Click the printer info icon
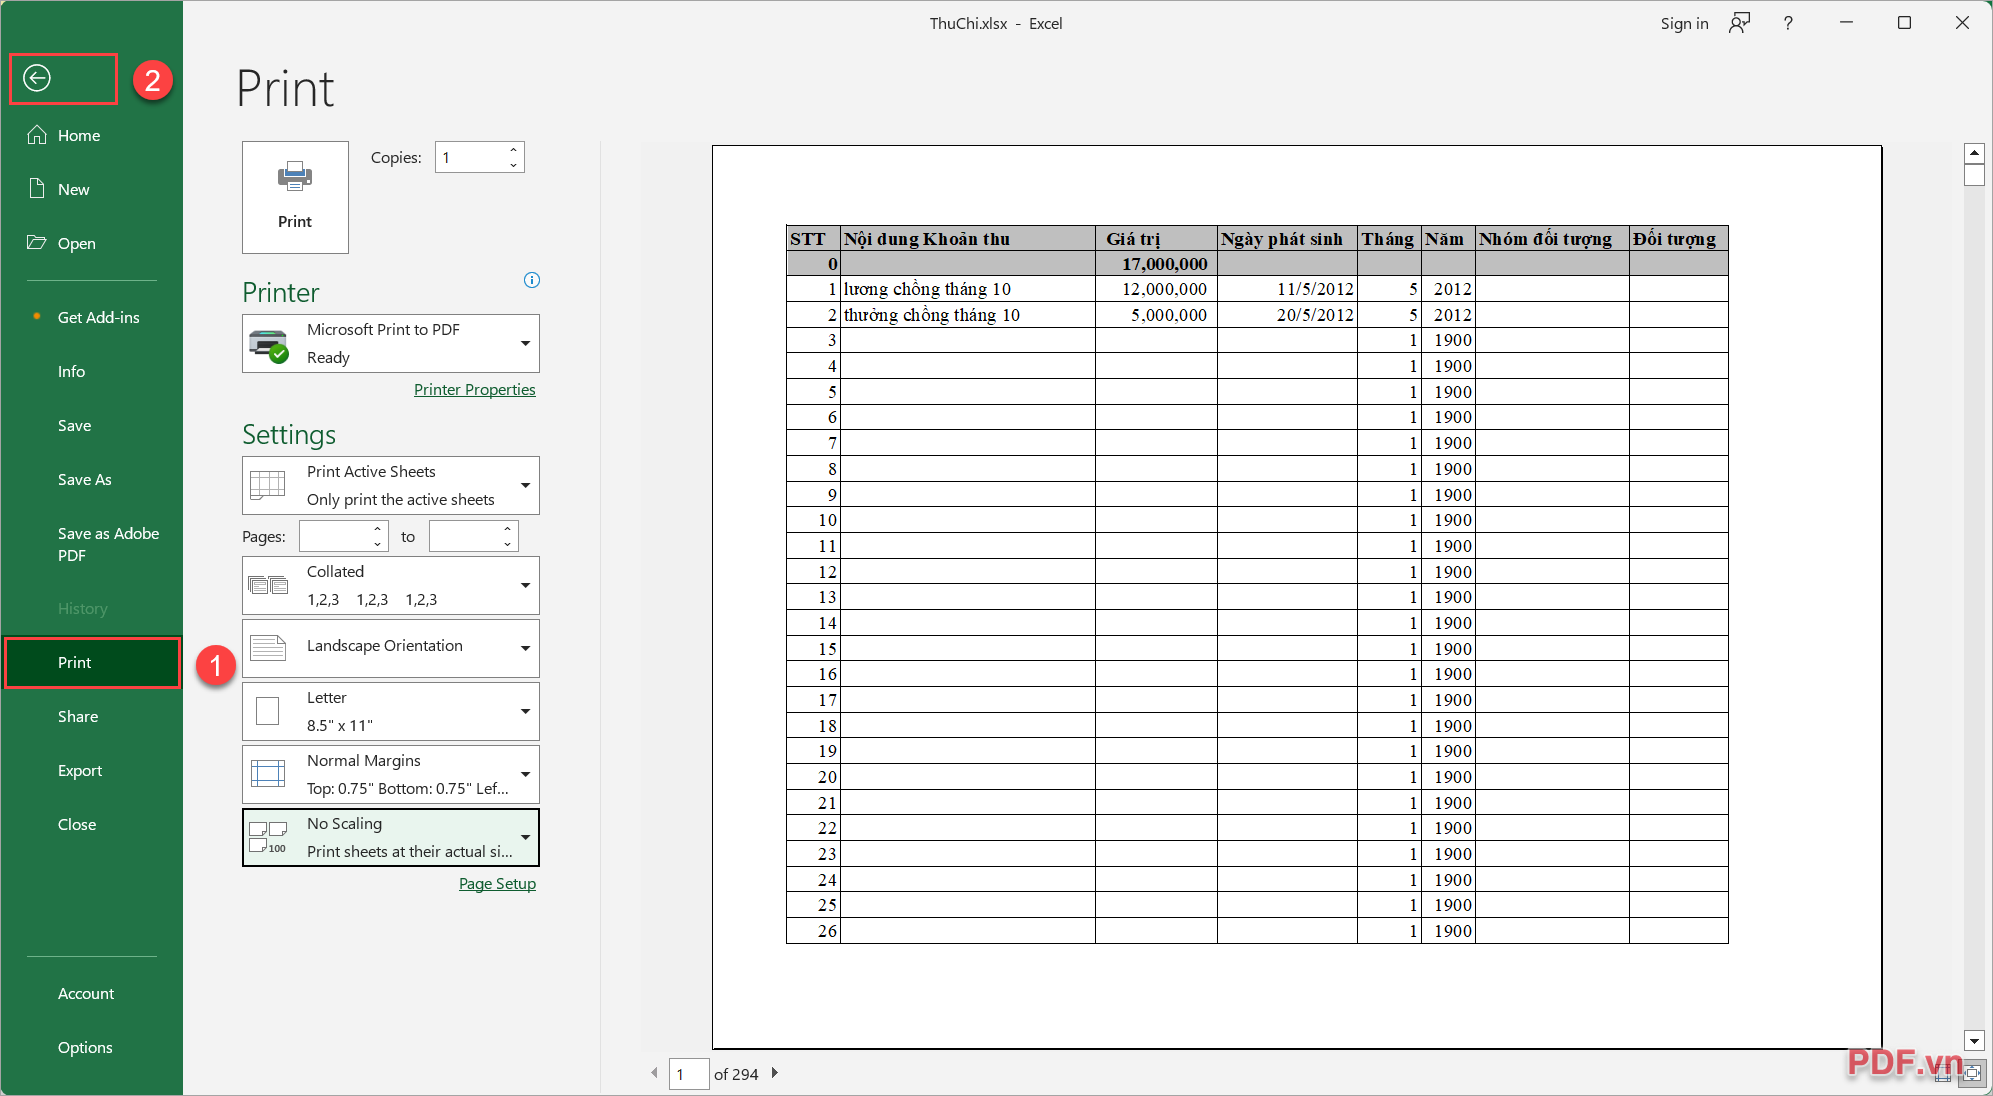The height and width of the screenshot is (1096, 1993). pyautogui.click(x=532, y=280)
